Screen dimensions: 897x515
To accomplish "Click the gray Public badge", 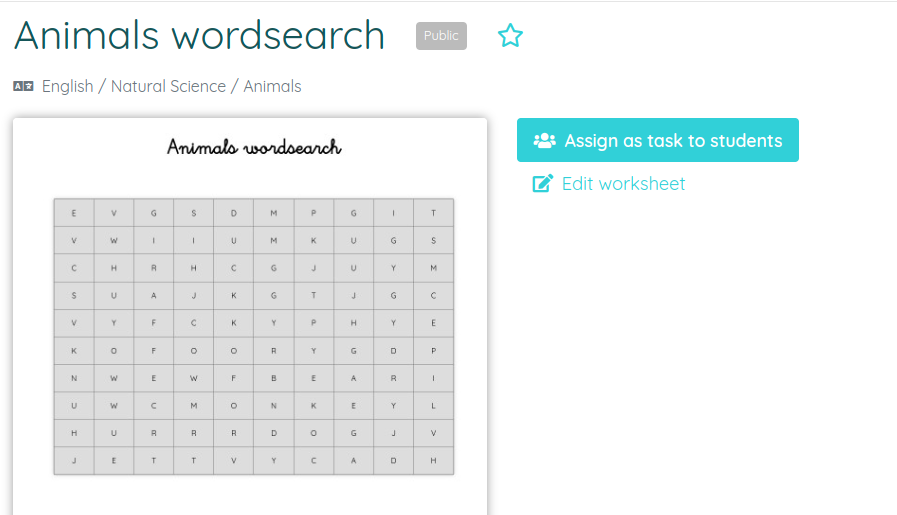I will tap(441, 36).
